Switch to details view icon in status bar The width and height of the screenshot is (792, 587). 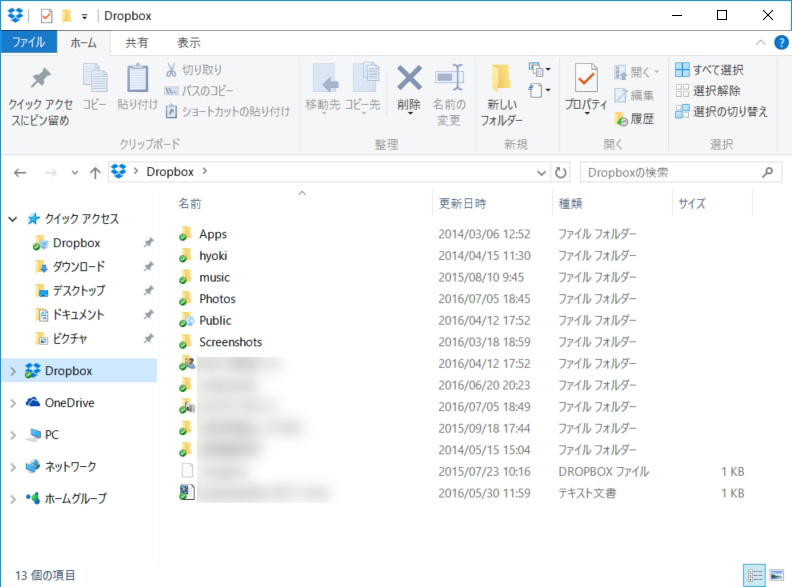(x=755, y=575)
